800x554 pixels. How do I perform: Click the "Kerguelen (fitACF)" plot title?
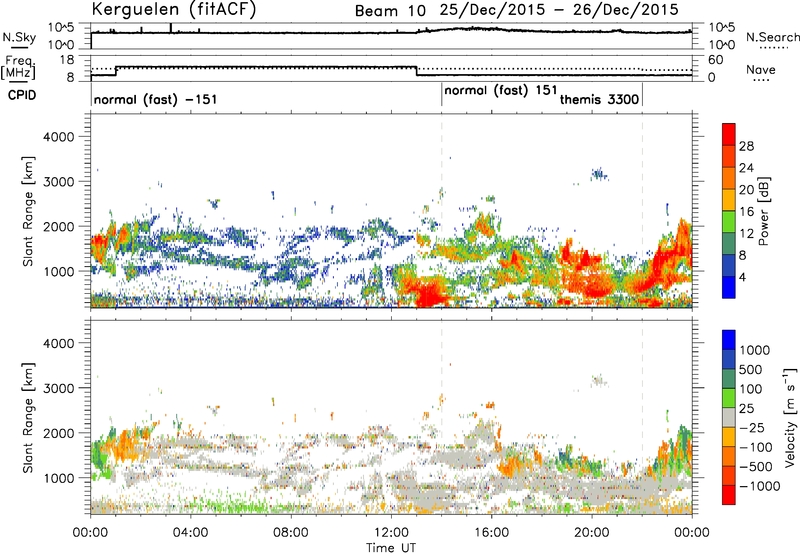click(173, 9)
